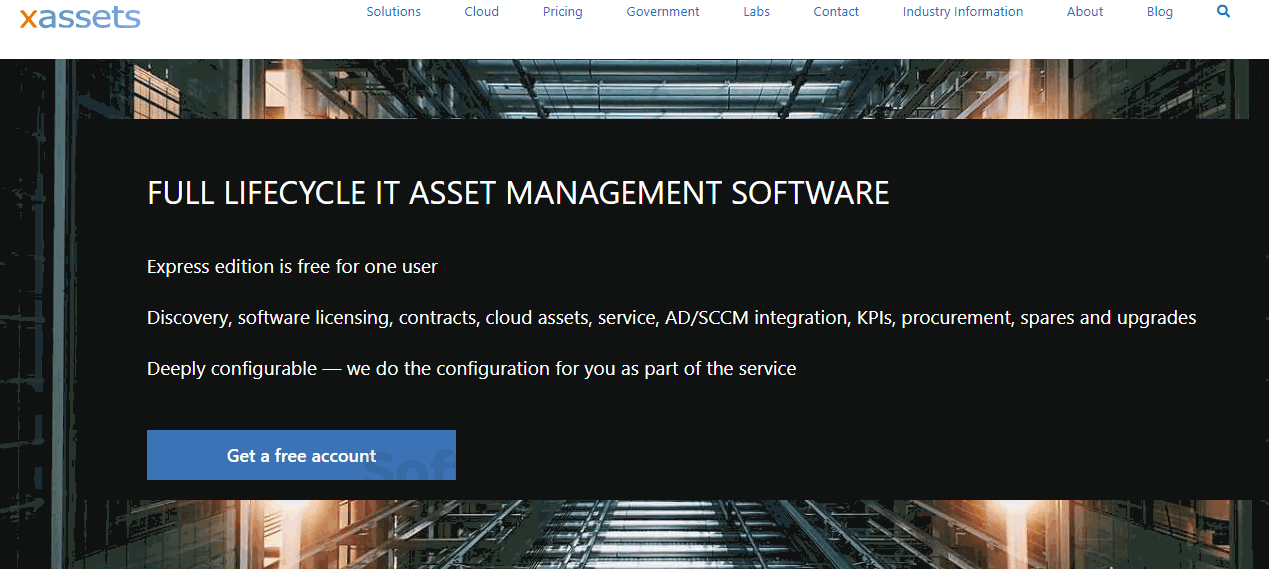Click the warehouse image strip below the dark panel
The width and height of the screenshot is (1269, 569).
(x=640, y=535)
